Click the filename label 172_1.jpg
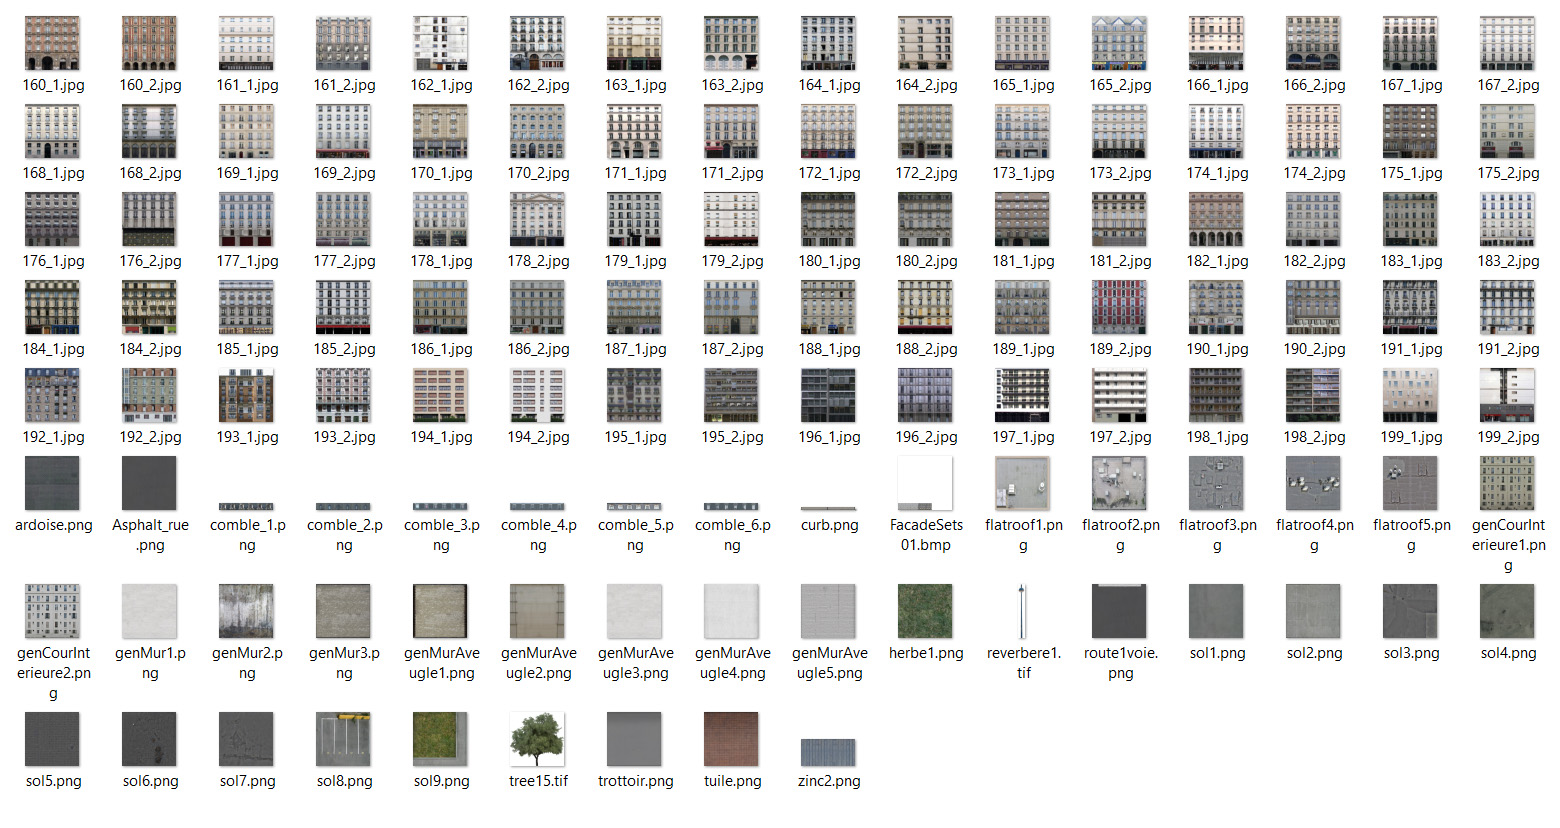The height and width of the screenshot is (828, 1560). click(829, 173)
